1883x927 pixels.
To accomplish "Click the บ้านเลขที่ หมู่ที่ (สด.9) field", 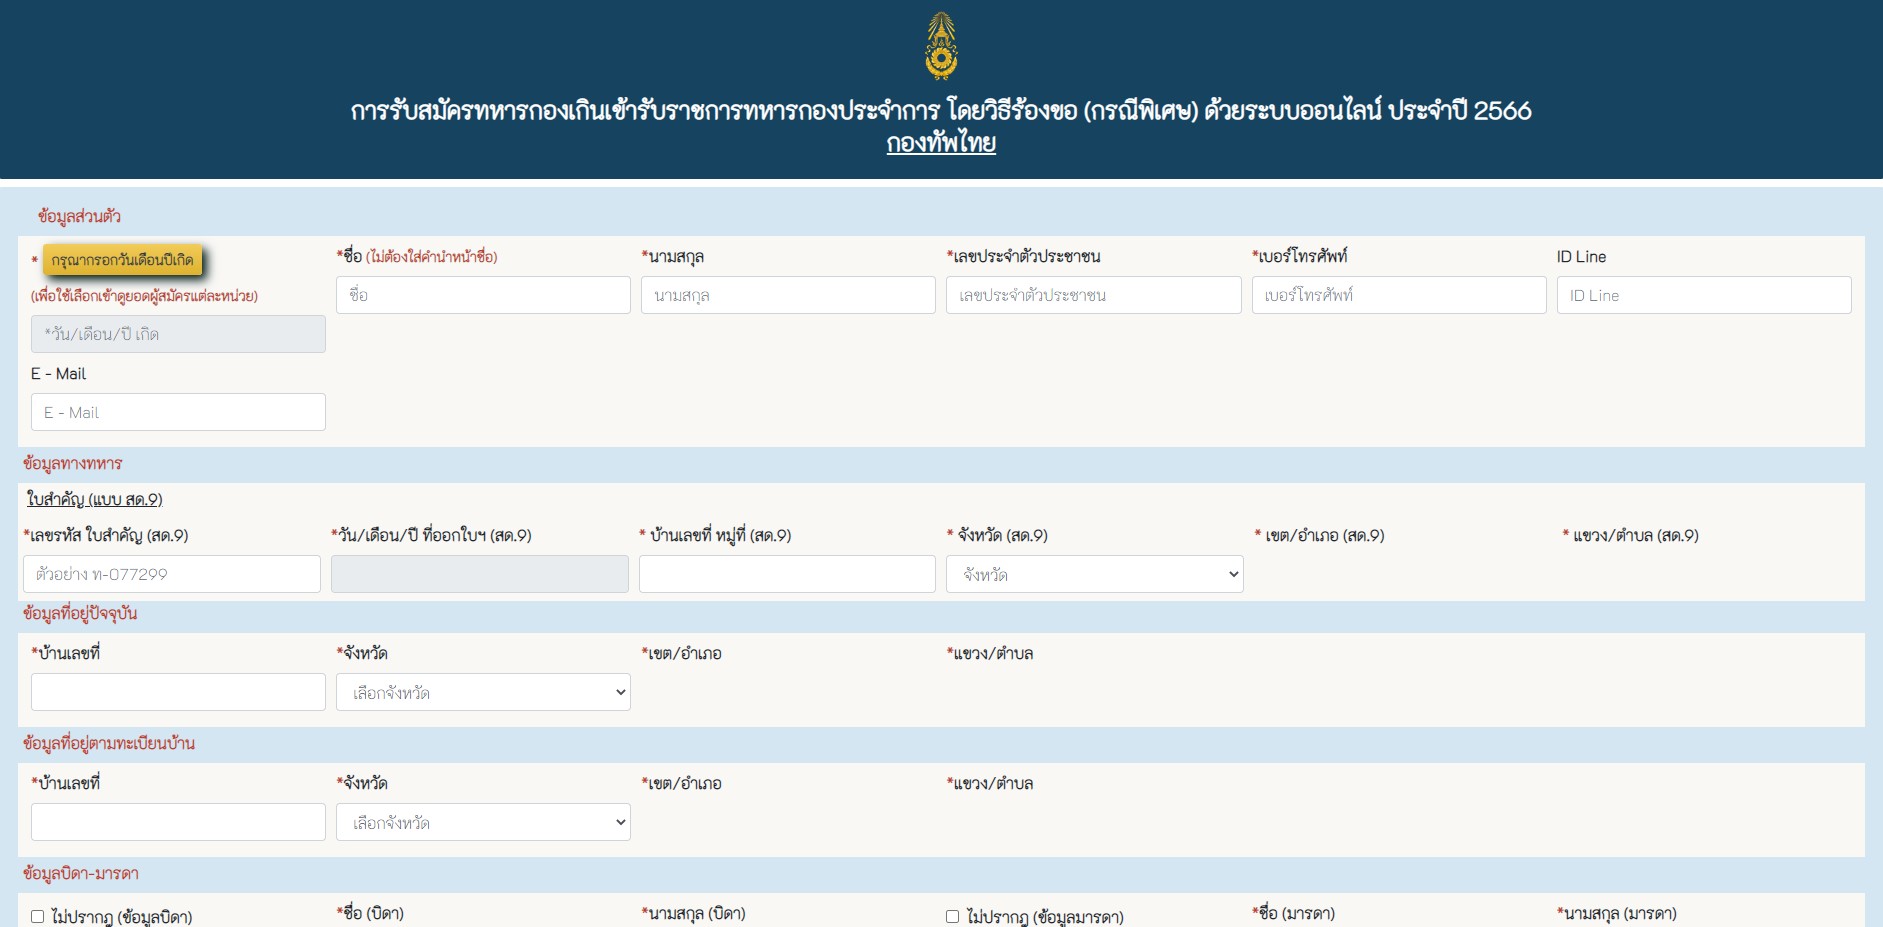I will (x=787, y=574).
